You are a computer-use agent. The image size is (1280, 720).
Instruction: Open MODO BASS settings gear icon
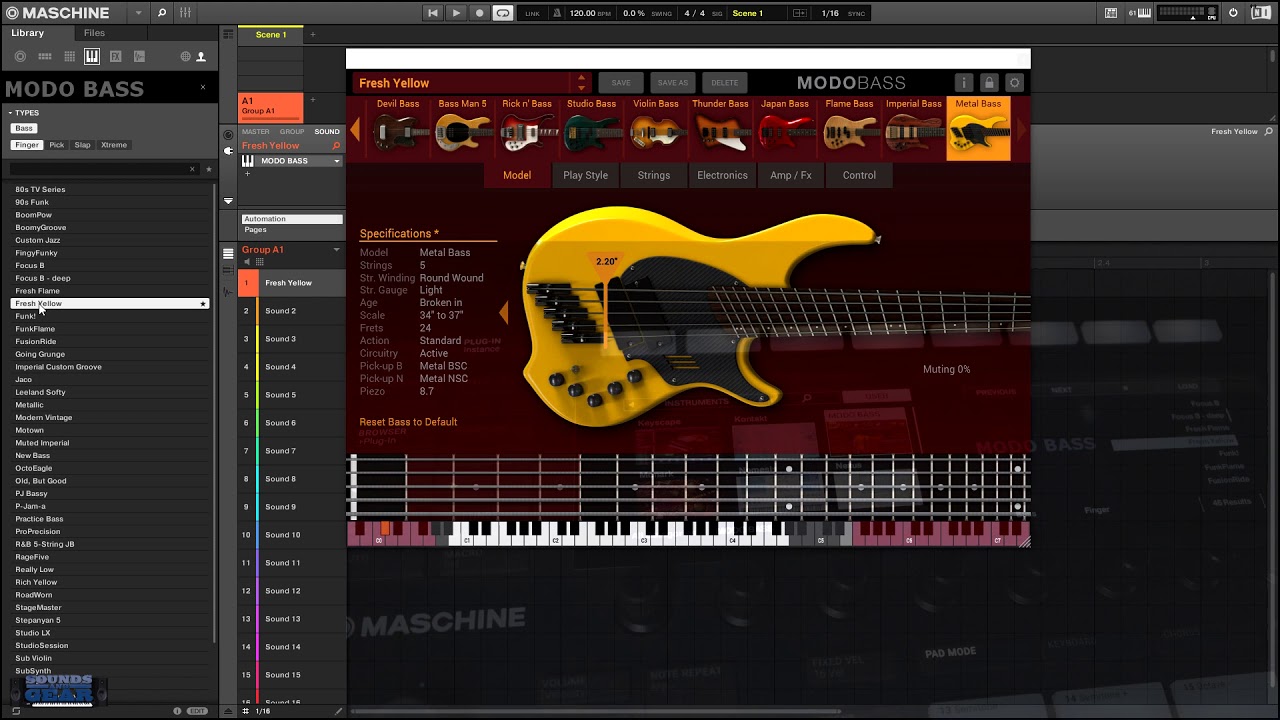tap(1014, 83)
